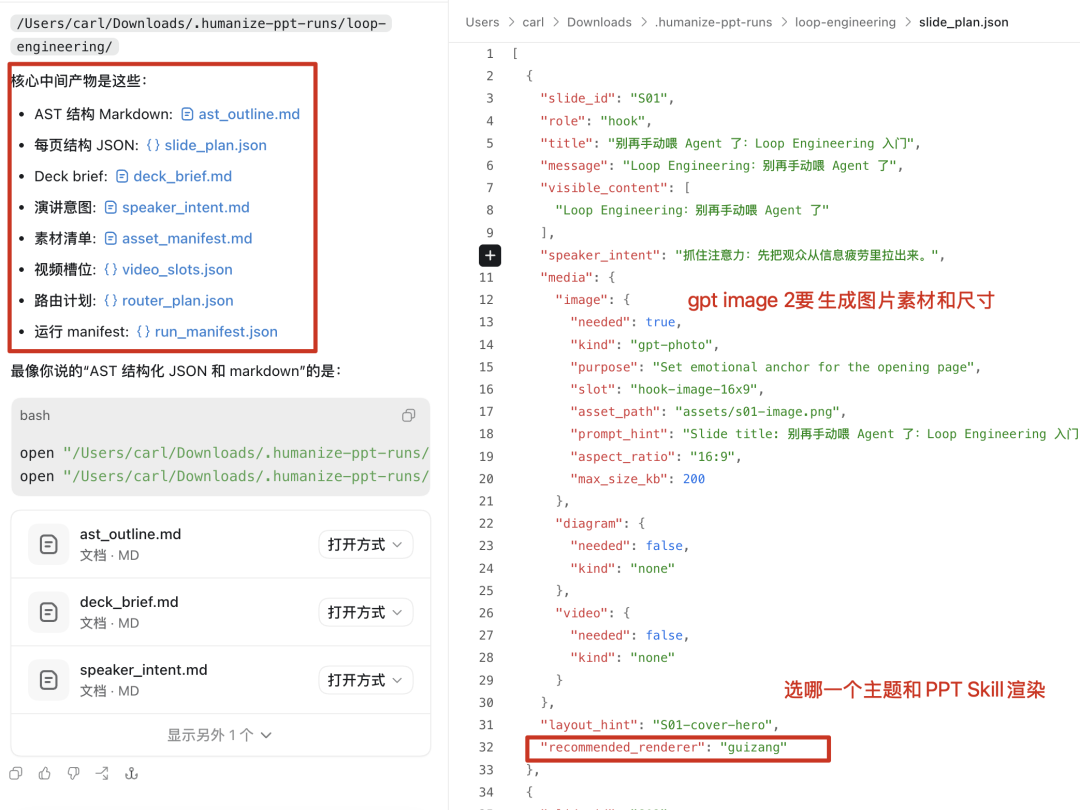Open the 打开方式 dropdown for deck_brief.md
Screen dimensions: 1080x810
pyautogui.click(x=366, y=612)
